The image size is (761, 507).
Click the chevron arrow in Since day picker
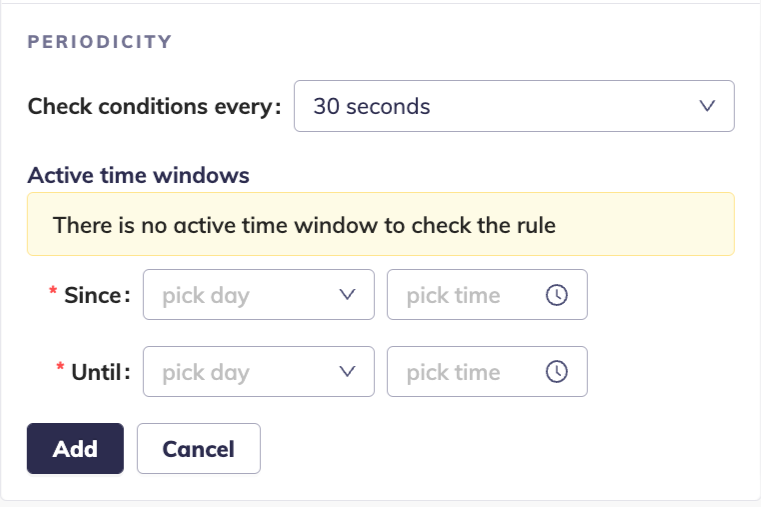tap(348, 295)
